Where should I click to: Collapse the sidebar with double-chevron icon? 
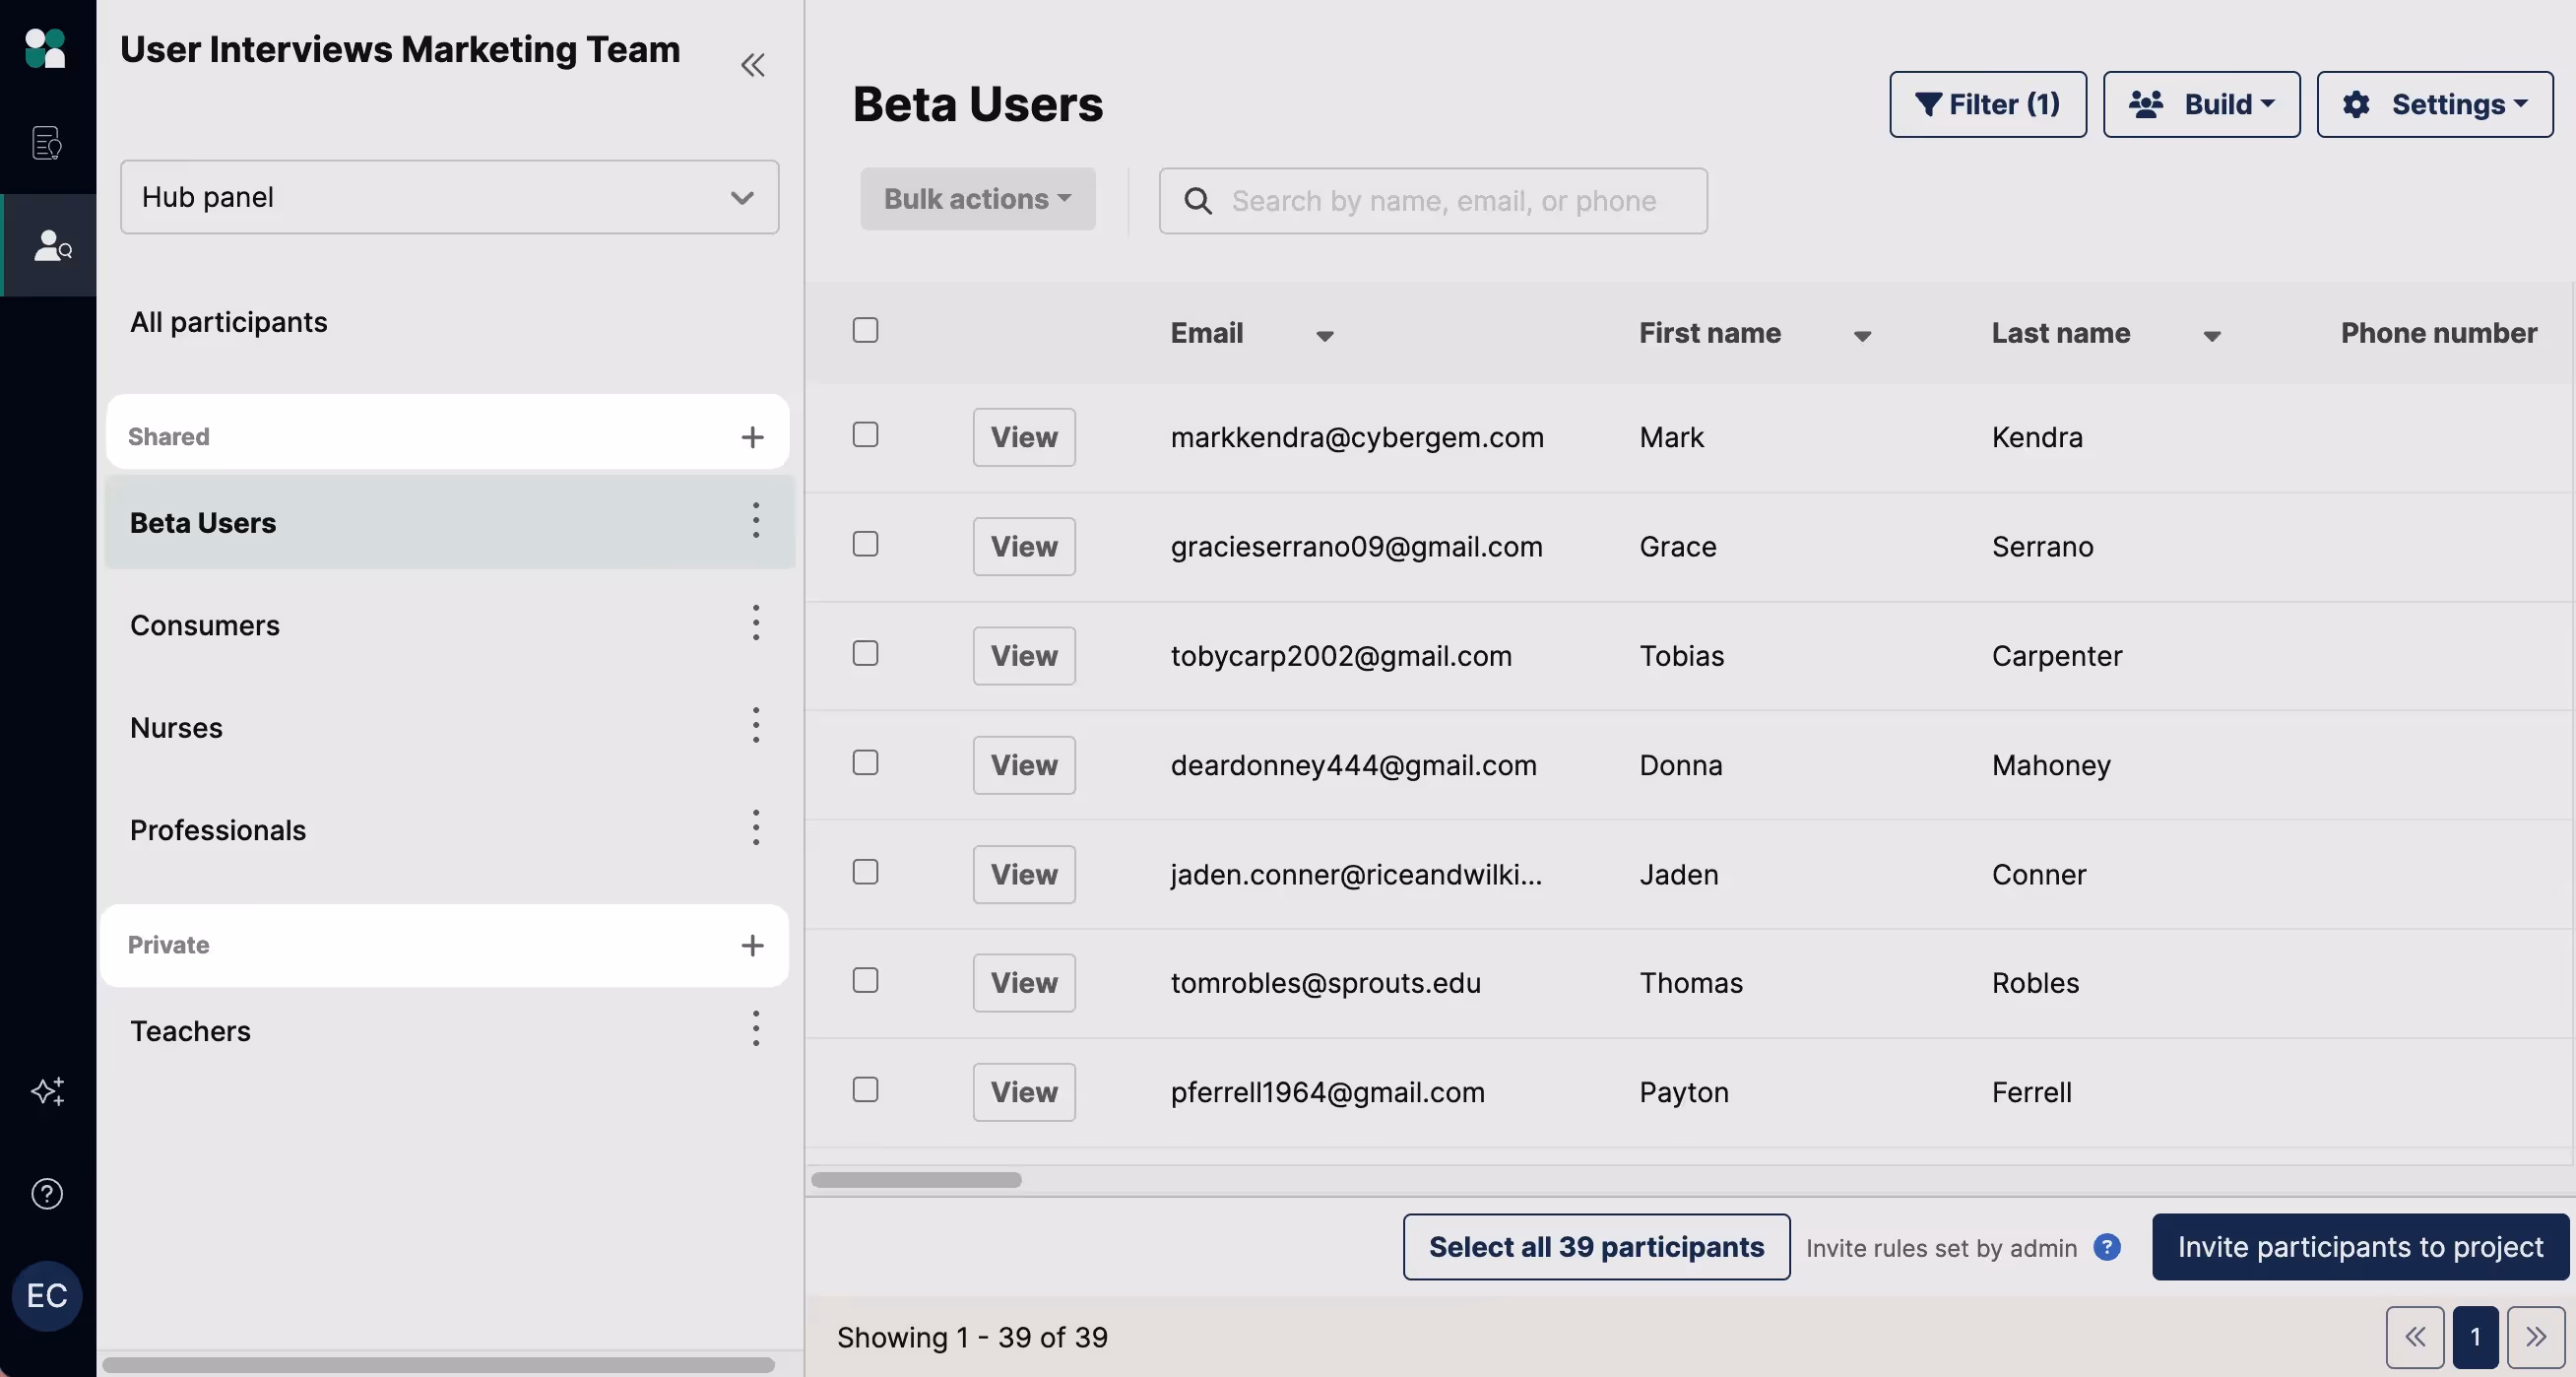pos(752,65)
